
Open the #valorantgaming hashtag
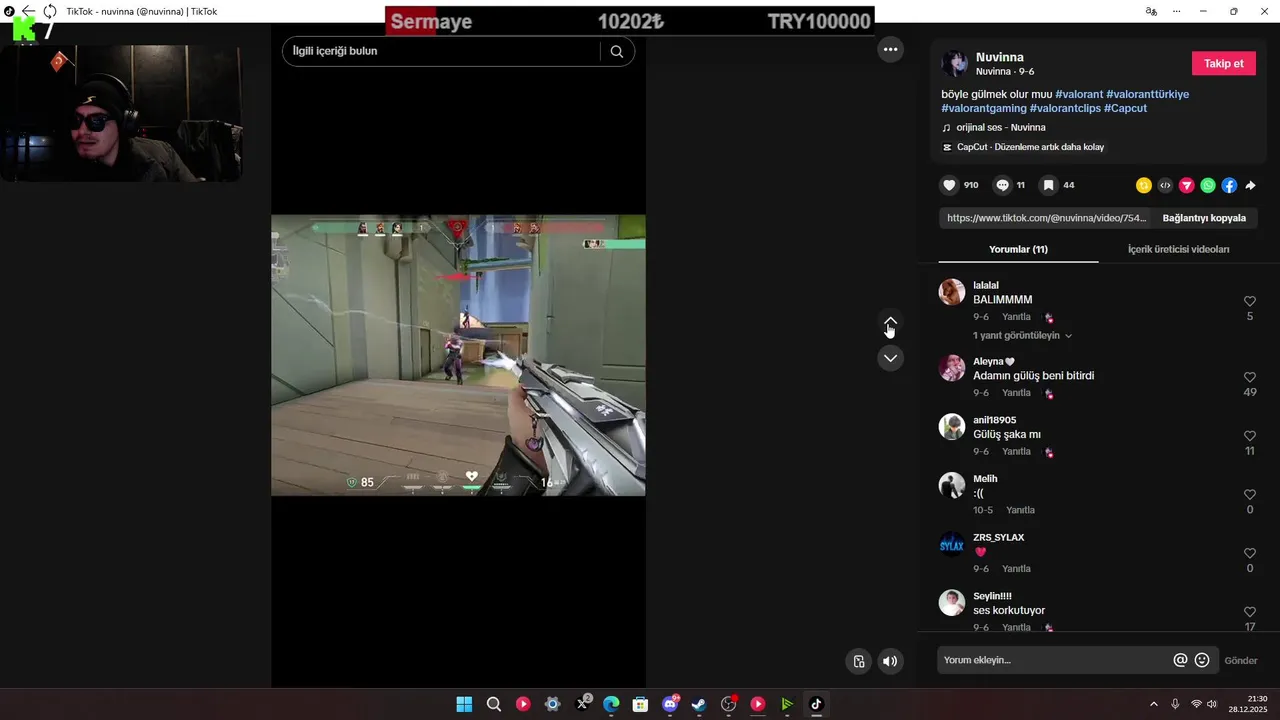pos(984,108)
